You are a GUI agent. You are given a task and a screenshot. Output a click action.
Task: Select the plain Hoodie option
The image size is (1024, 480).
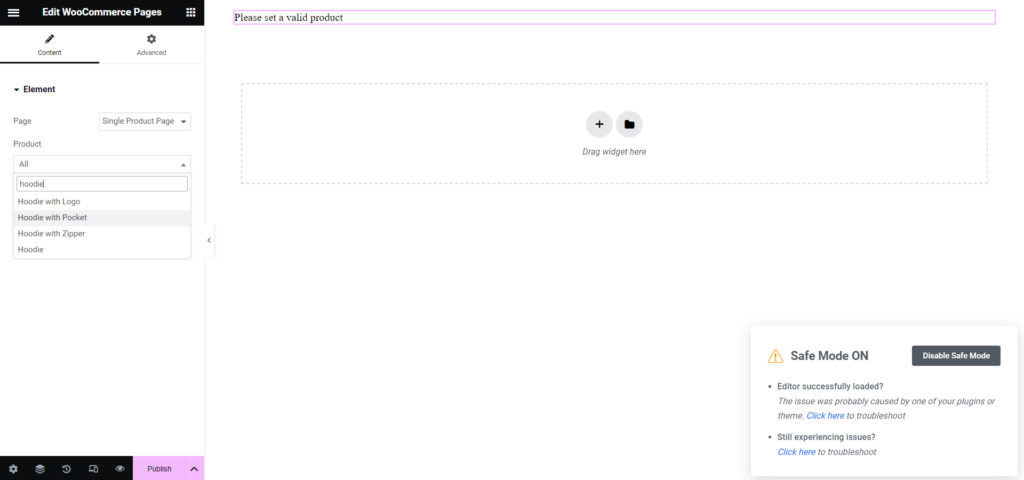pos(102,249)
